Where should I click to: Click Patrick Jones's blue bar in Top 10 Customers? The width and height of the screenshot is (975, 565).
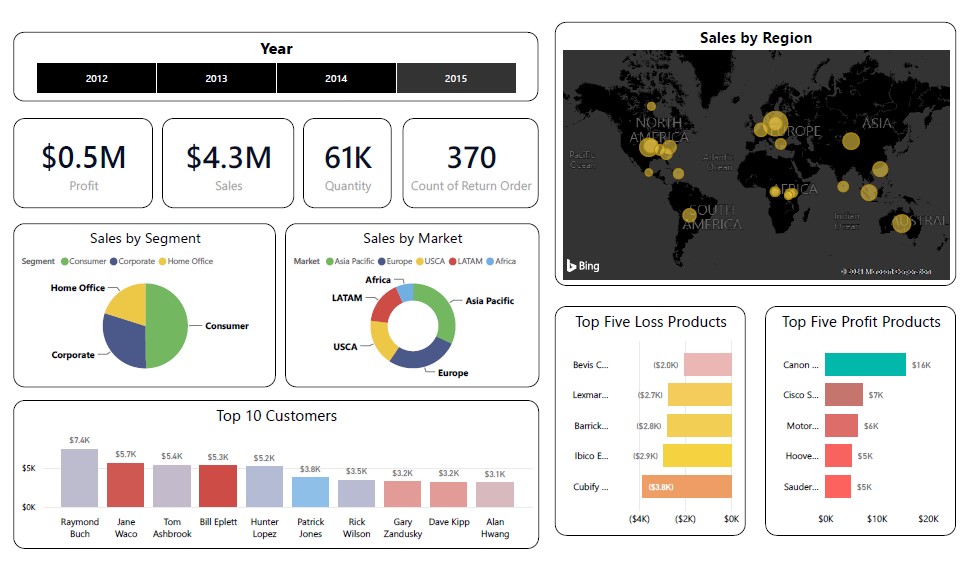[x=310, y=491]
